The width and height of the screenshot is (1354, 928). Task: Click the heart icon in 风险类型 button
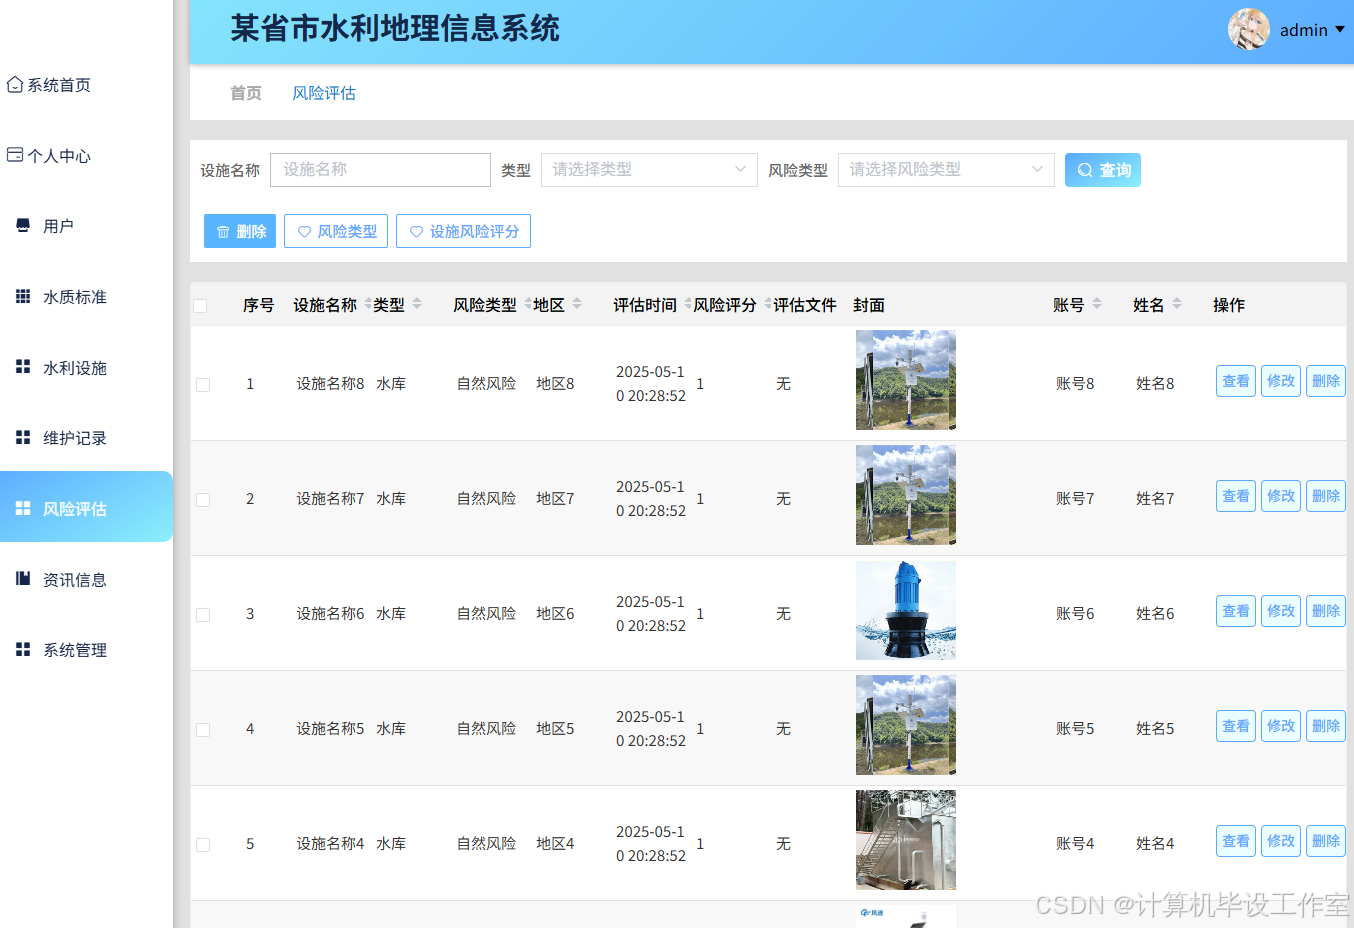pyautogui.click(x=304, y=232)
